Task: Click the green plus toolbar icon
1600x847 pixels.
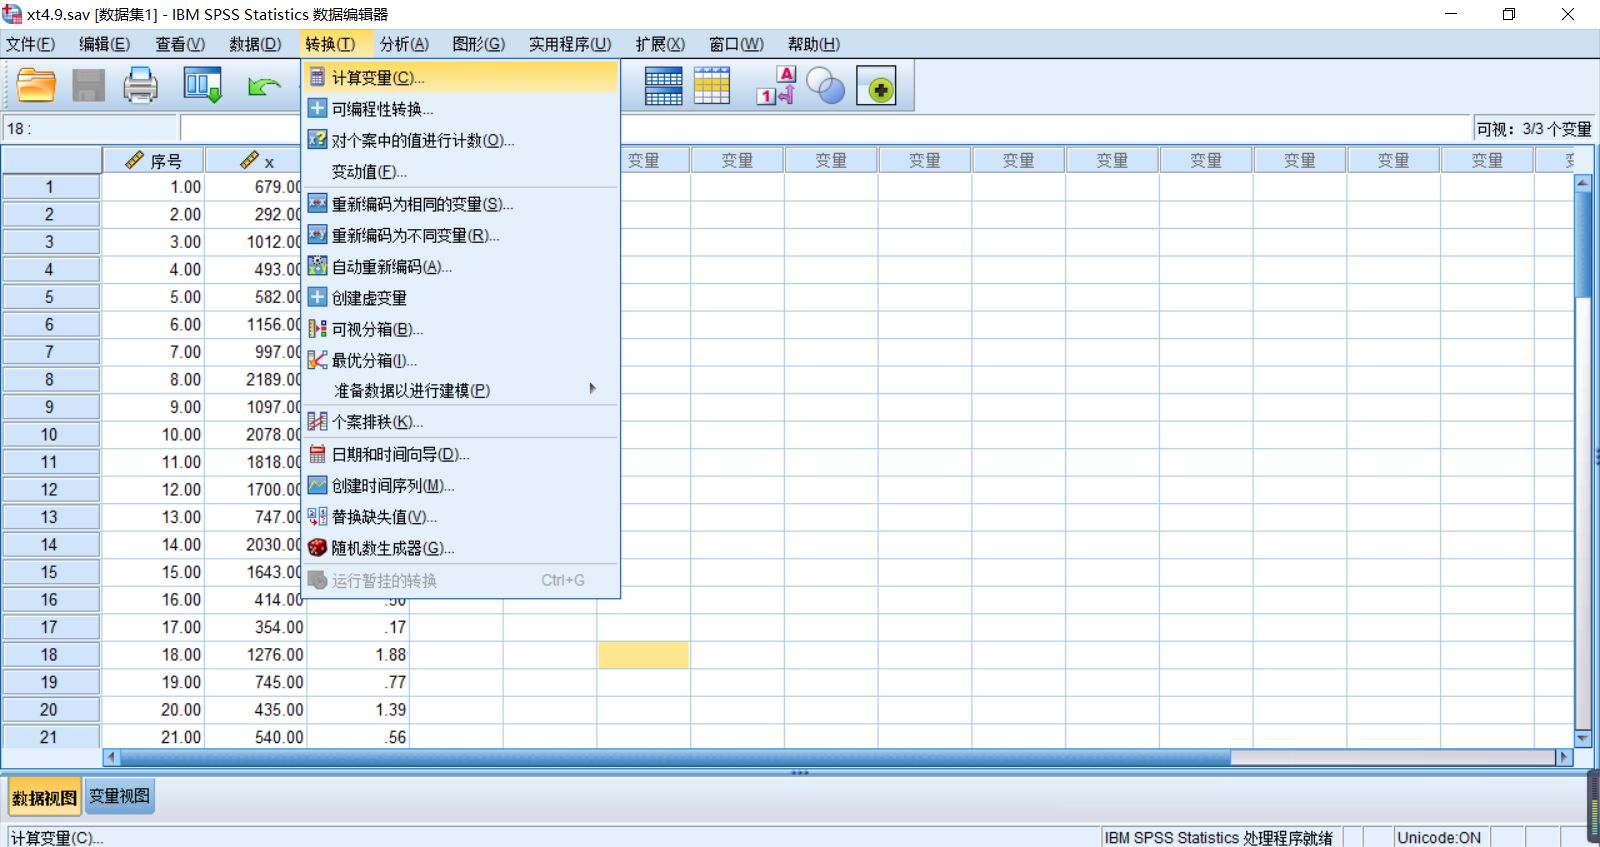Action: coord(876,87)
